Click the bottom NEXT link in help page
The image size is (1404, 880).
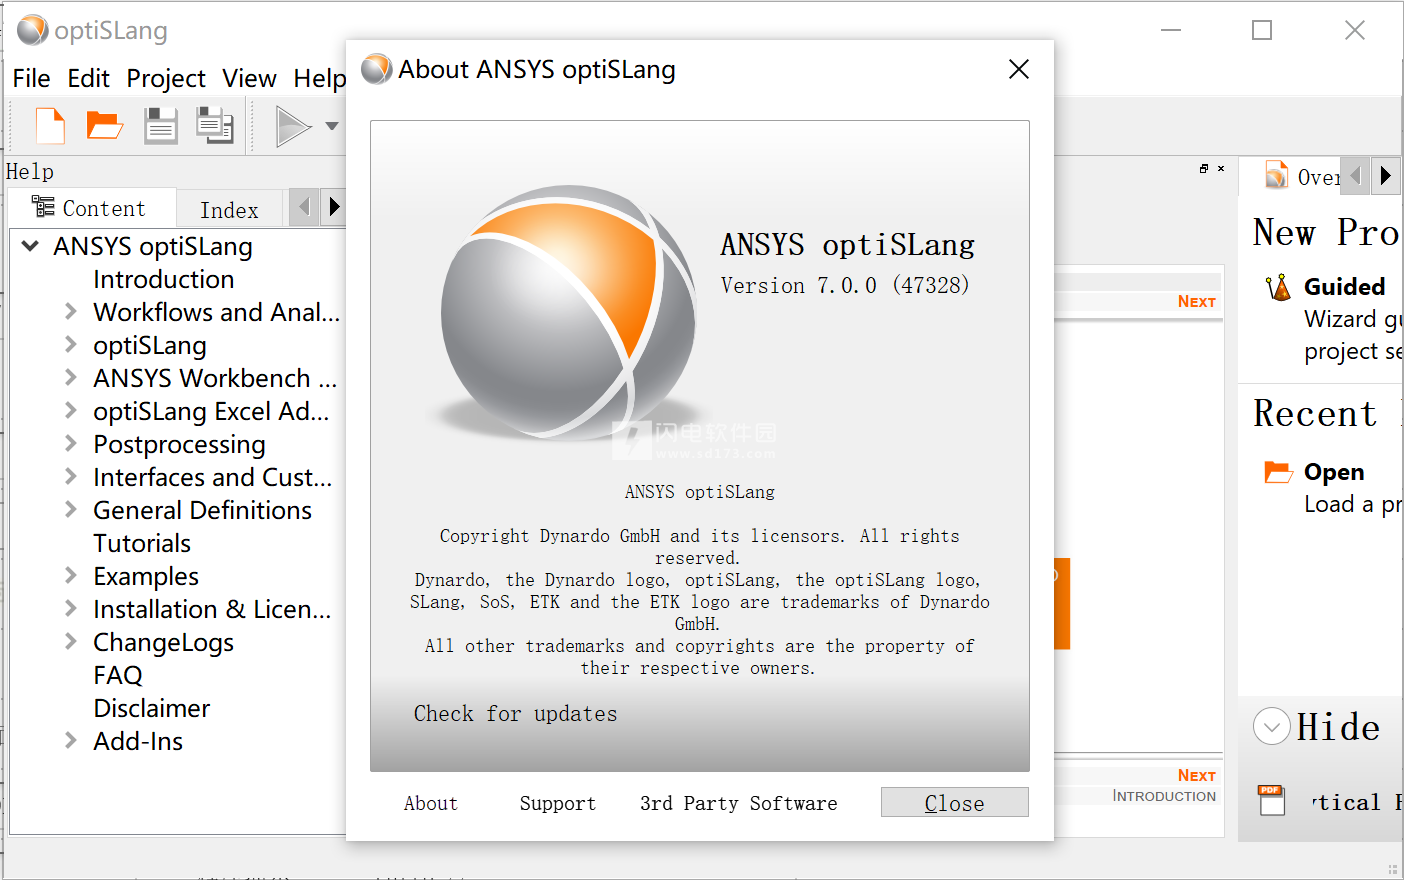(x=1196, y=776)
